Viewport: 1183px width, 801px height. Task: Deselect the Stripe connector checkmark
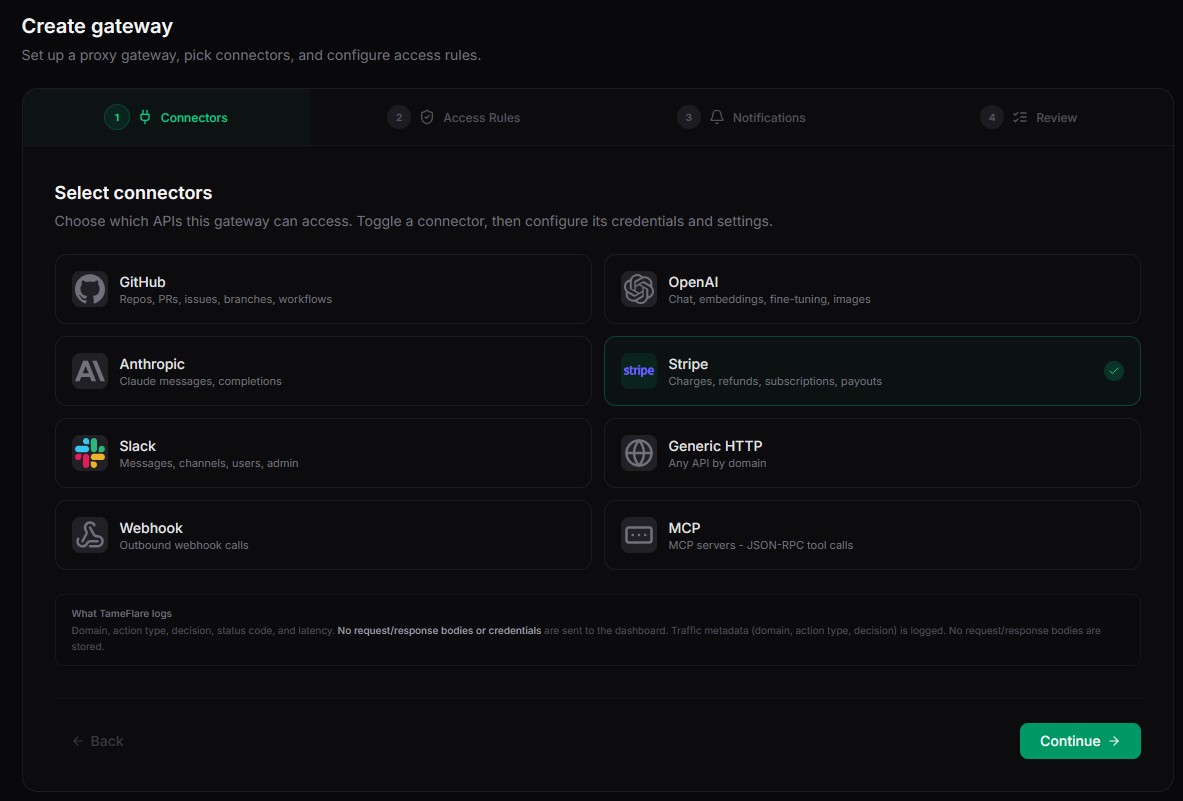coord(1113,371)
